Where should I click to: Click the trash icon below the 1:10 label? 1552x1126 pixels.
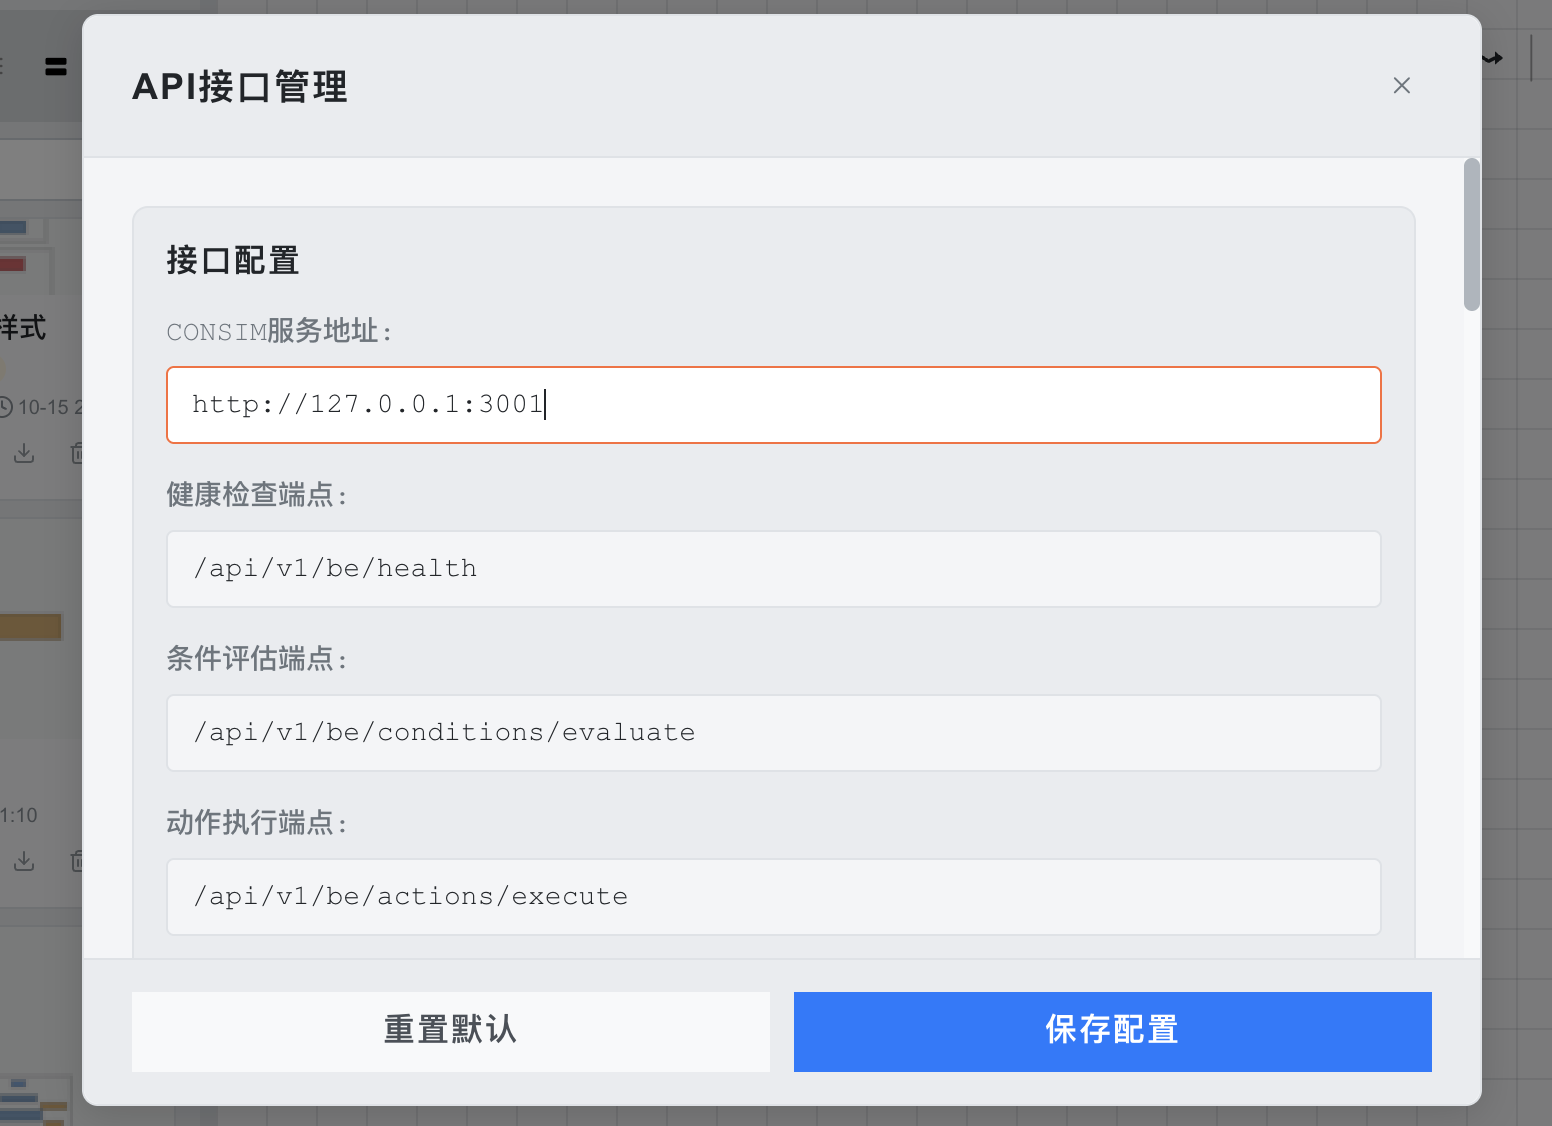tap(80, 861)
